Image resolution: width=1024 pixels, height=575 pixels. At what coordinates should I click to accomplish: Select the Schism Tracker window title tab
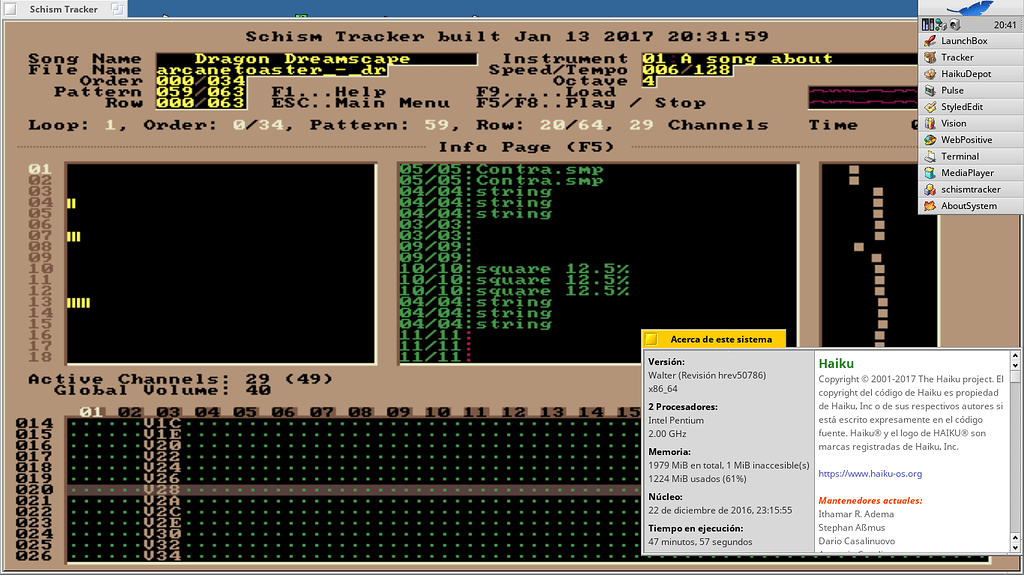point(63,9)
